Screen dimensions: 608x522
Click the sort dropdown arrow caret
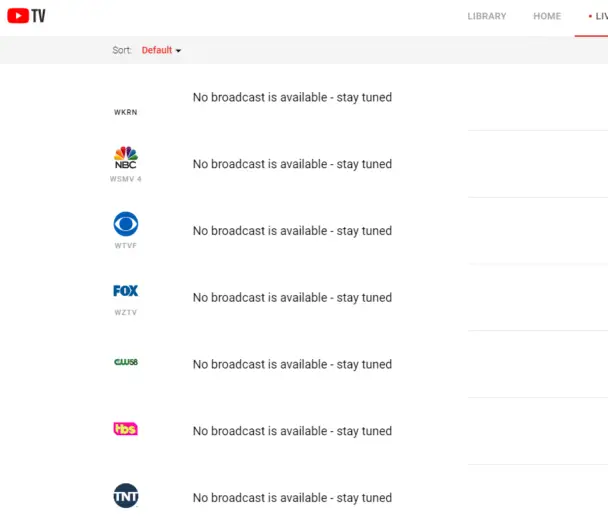click(x=178, y=51)
